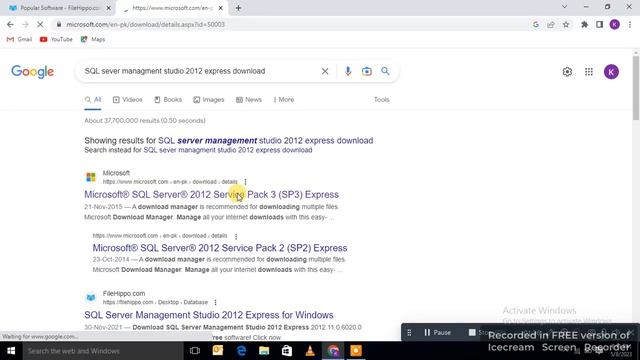Open options for the SP3 result
The width and height of the screenshot is (640, 360).
pyautogui.click(x=245, y=182)
